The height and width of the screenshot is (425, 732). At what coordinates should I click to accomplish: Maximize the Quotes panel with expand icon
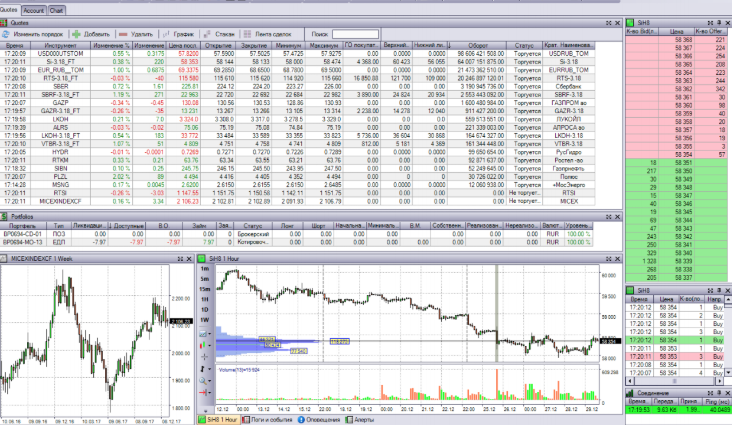point(609,22)
